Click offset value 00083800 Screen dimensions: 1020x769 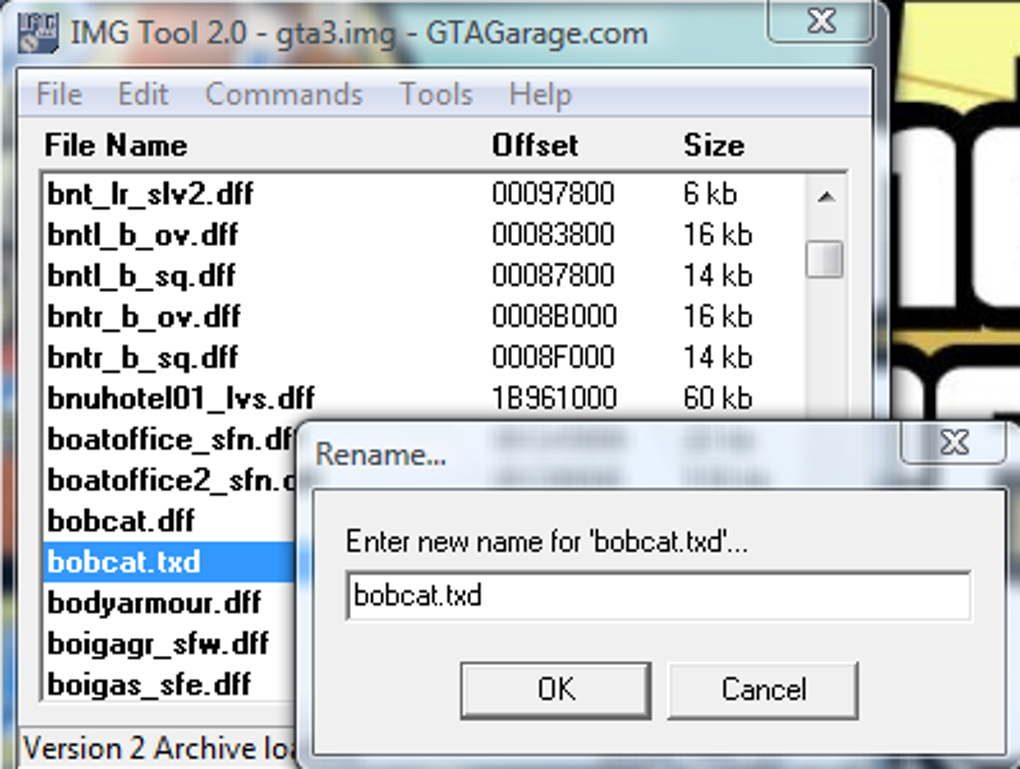tap(553, 235)
